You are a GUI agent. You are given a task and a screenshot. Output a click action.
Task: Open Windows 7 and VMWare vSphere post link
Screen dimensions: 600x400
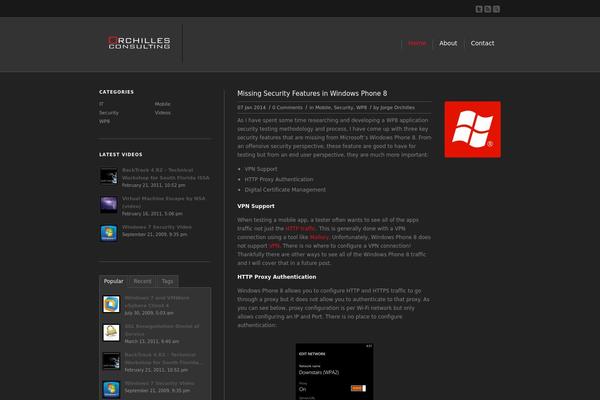(x=157, y=302)
